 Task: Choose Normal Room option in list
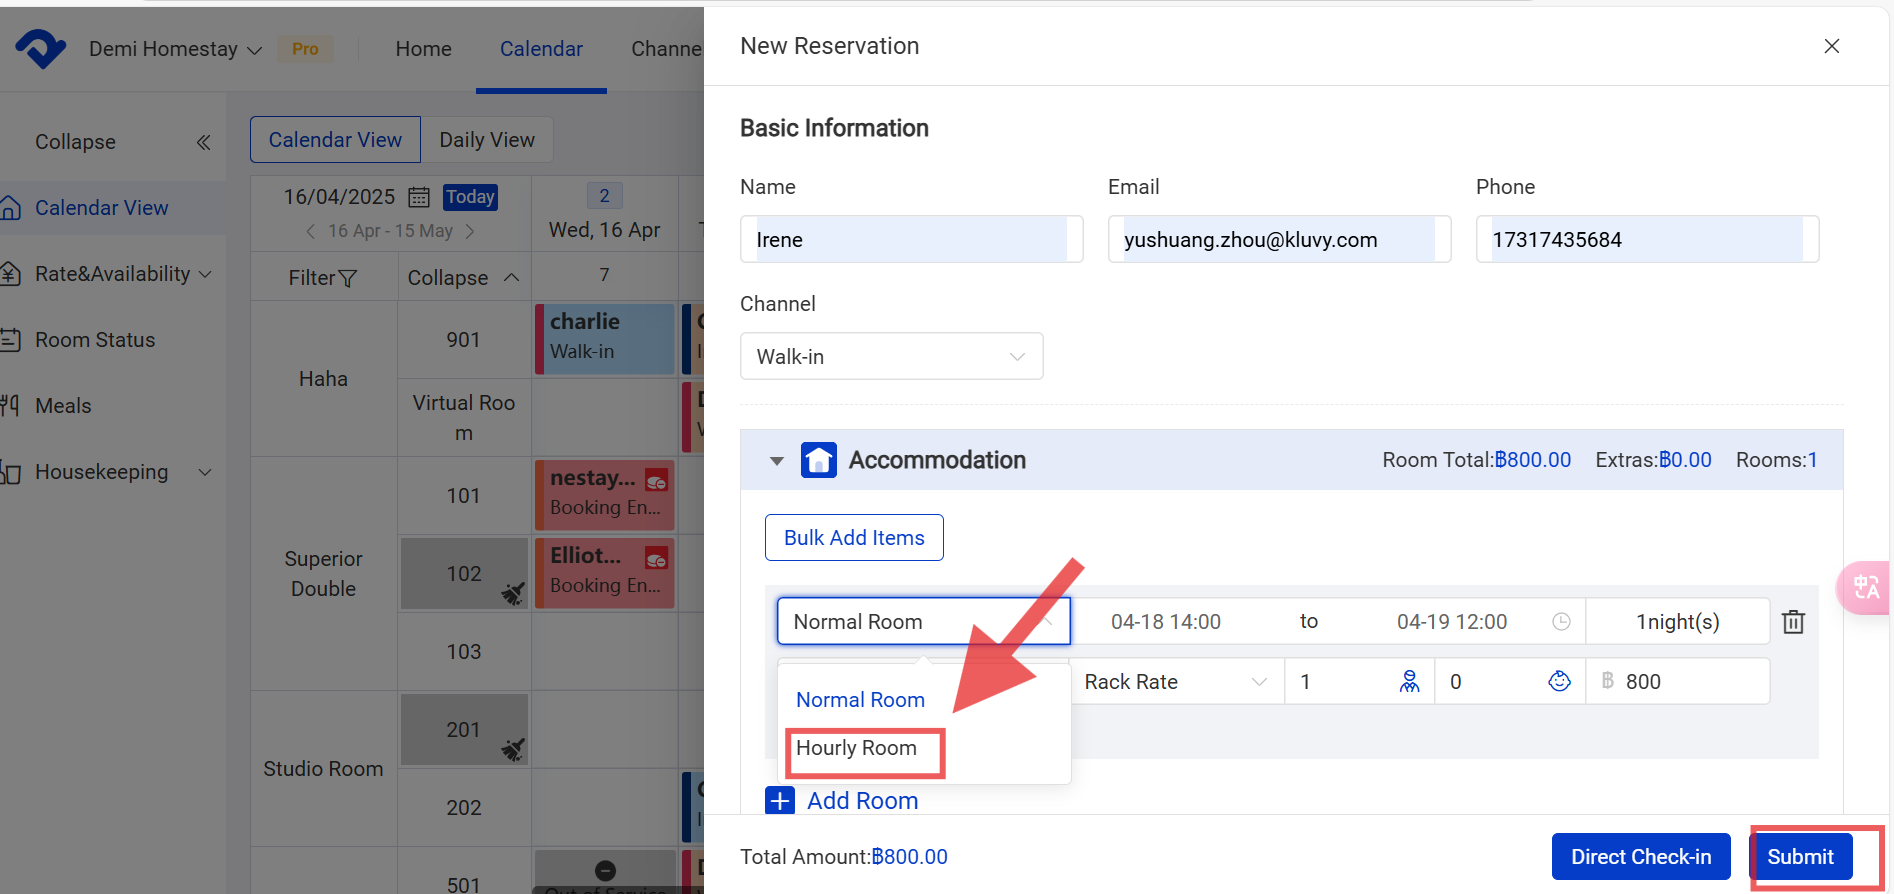click(860, 700)
